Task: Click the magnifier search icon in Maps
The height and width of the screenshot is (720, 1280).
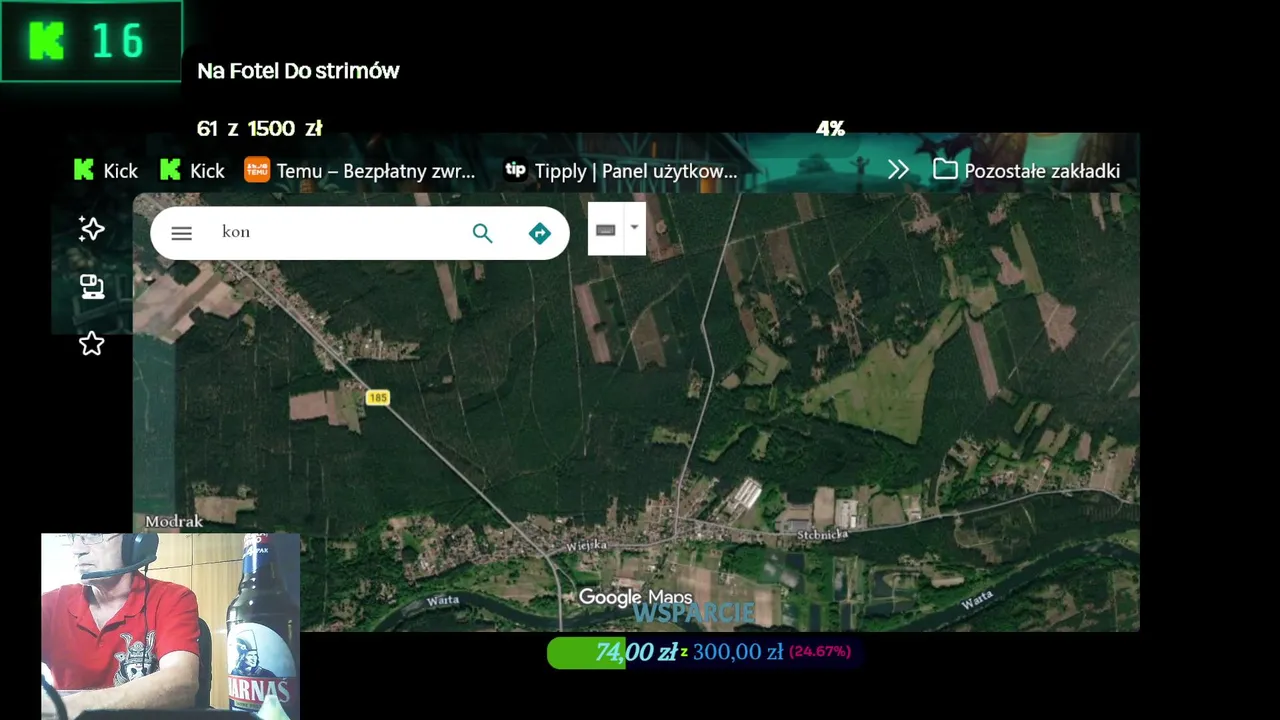Action: click(482, 233)
